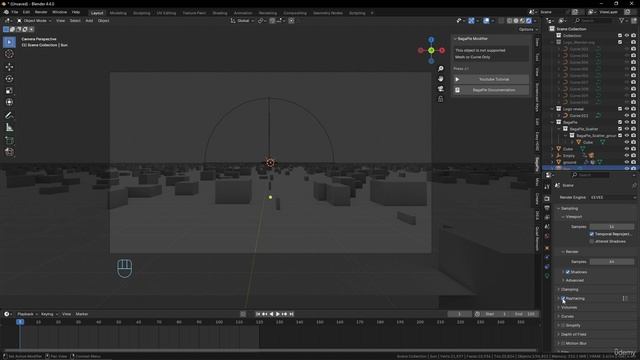This screenshot has height=360, width=640.
Task: Click the zoom magnifier viewport icon
Action: click(x=440, y=69)
